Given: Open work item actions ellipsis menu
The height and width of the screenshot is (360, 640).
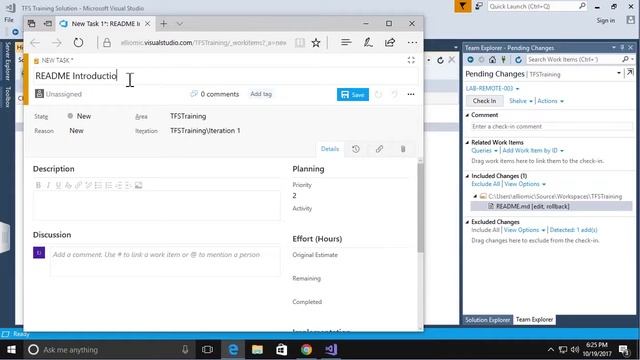Looking at the screenshot, I should pos(411,94).
